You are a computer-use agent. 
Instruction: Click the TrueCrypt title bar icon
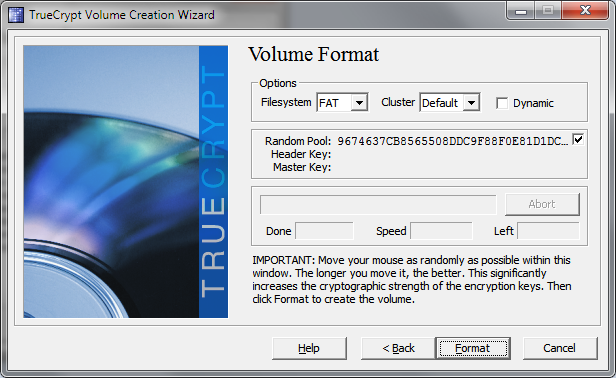16,15
